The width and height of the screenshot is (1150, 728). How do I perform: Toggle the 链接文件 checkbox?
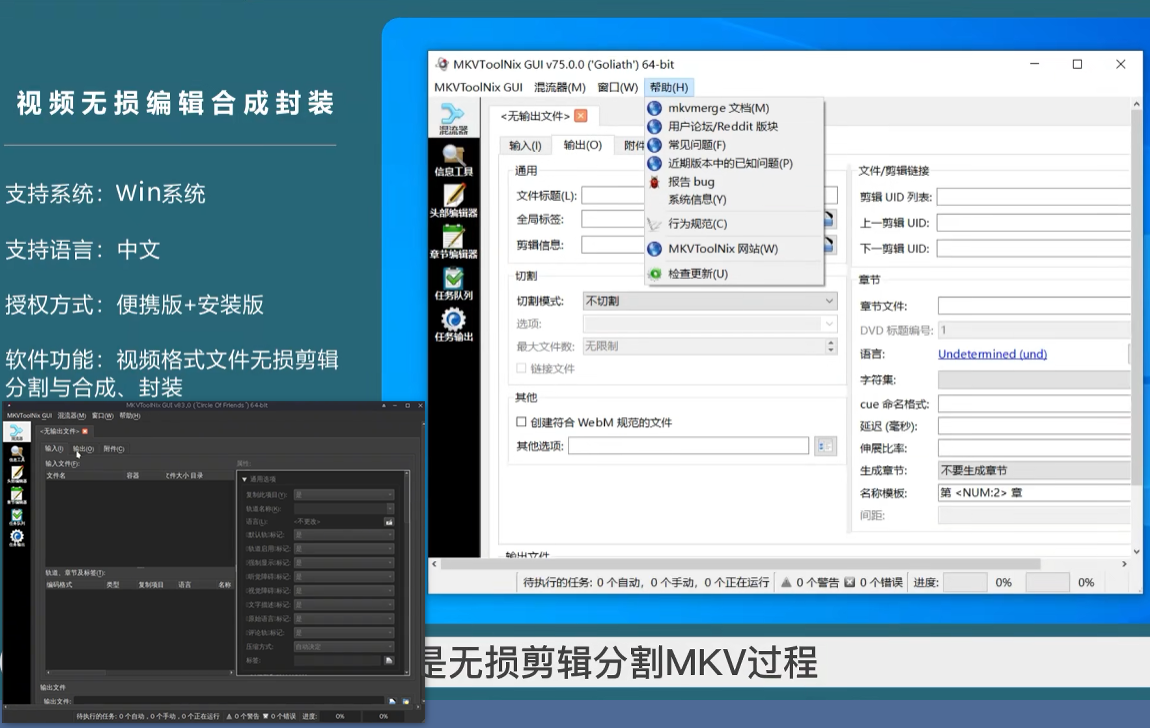pos(521,368)
